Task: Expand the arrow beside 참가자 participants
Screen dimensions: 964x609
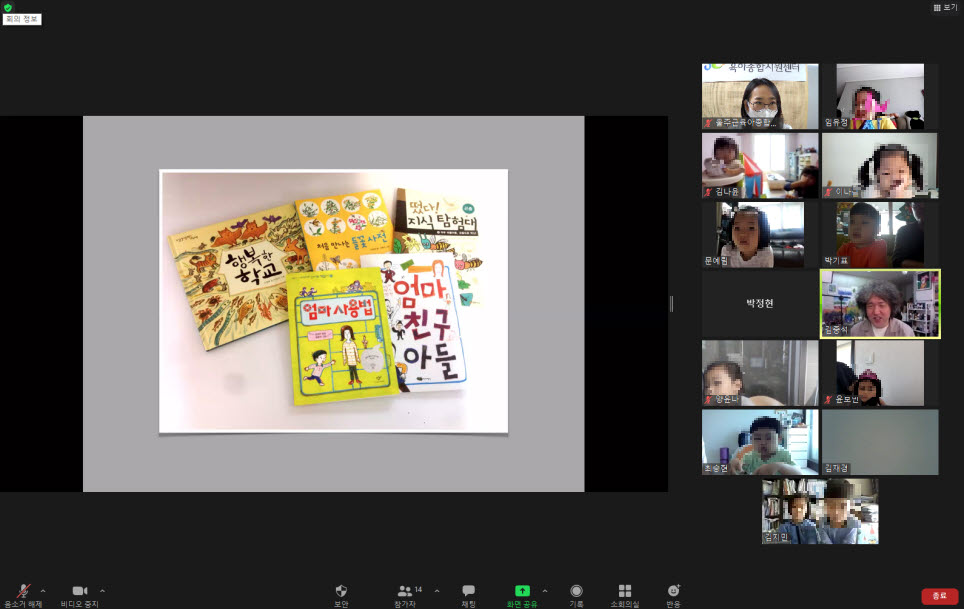Action: pyautogui.click(x=437, y=591)
